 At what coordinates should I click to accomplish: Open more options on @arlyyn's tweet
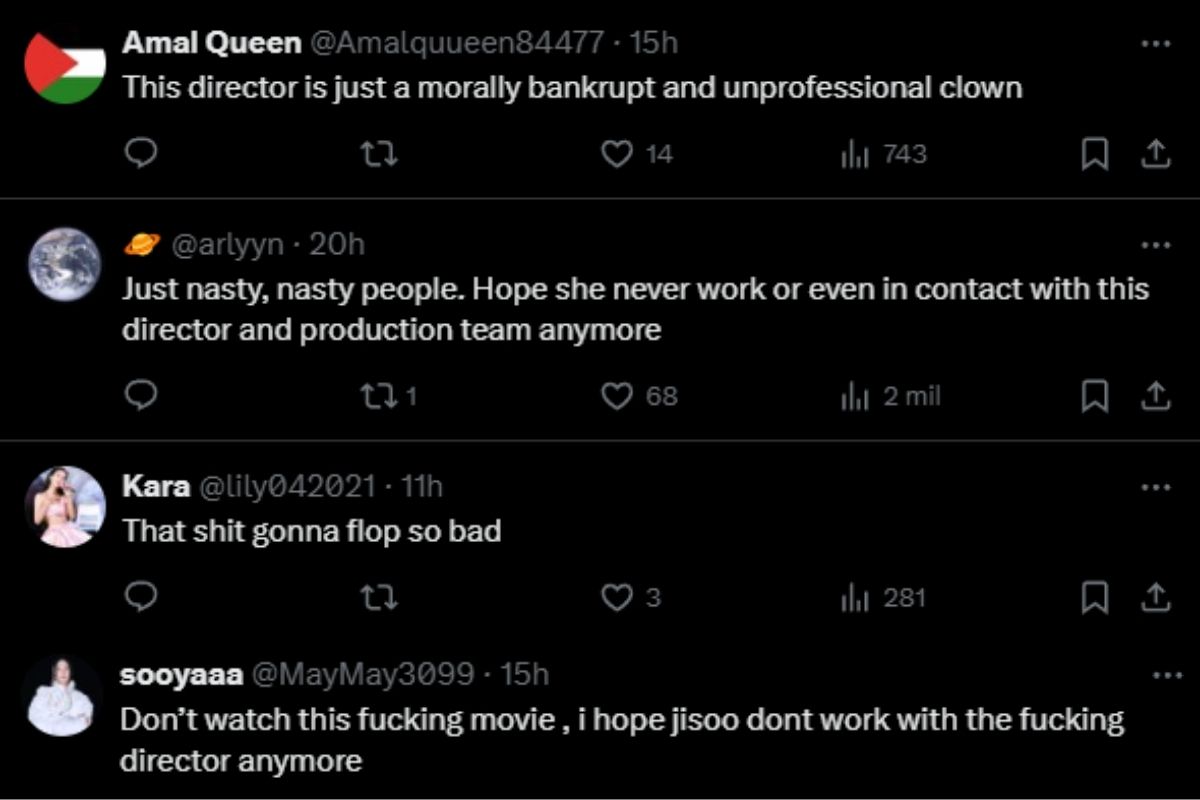tap(1155, 245)
